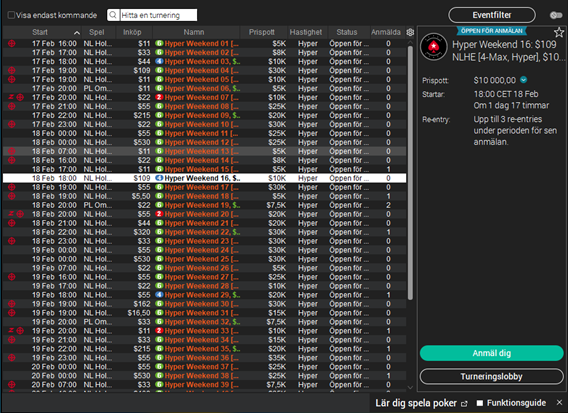Click the green 6-max badge on Hyper Weekend 12

tap(159, 142)
